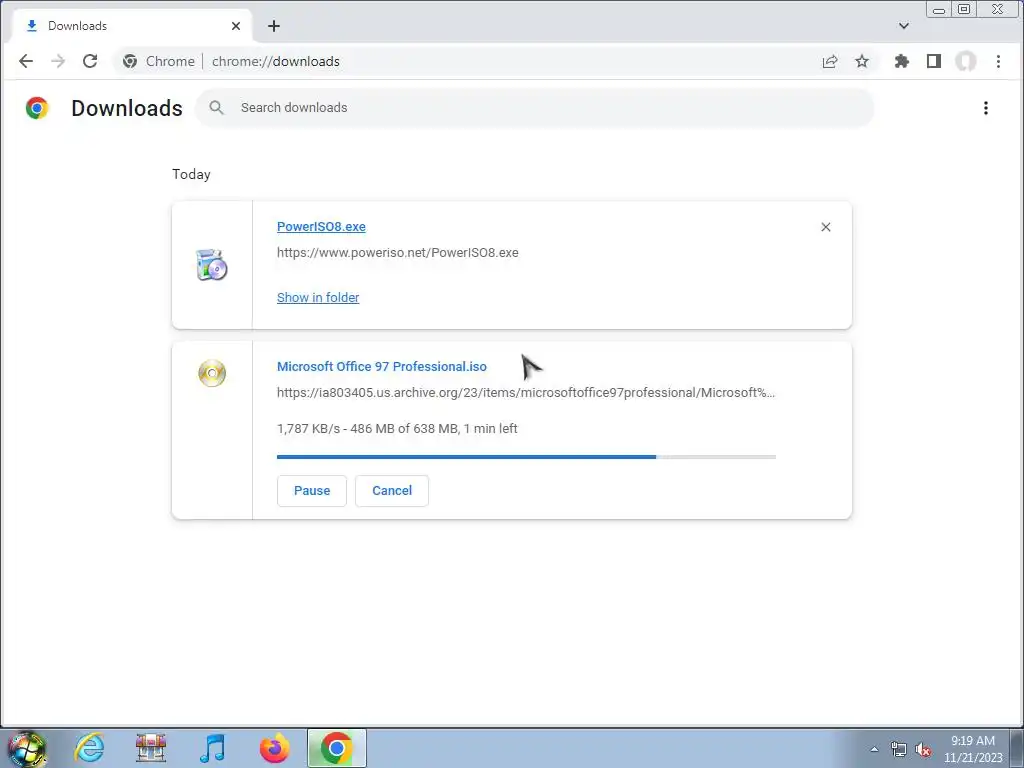The image size is (1024, 768).
Task: Open a new tab with plus button
Action: (x=274, y=26)
